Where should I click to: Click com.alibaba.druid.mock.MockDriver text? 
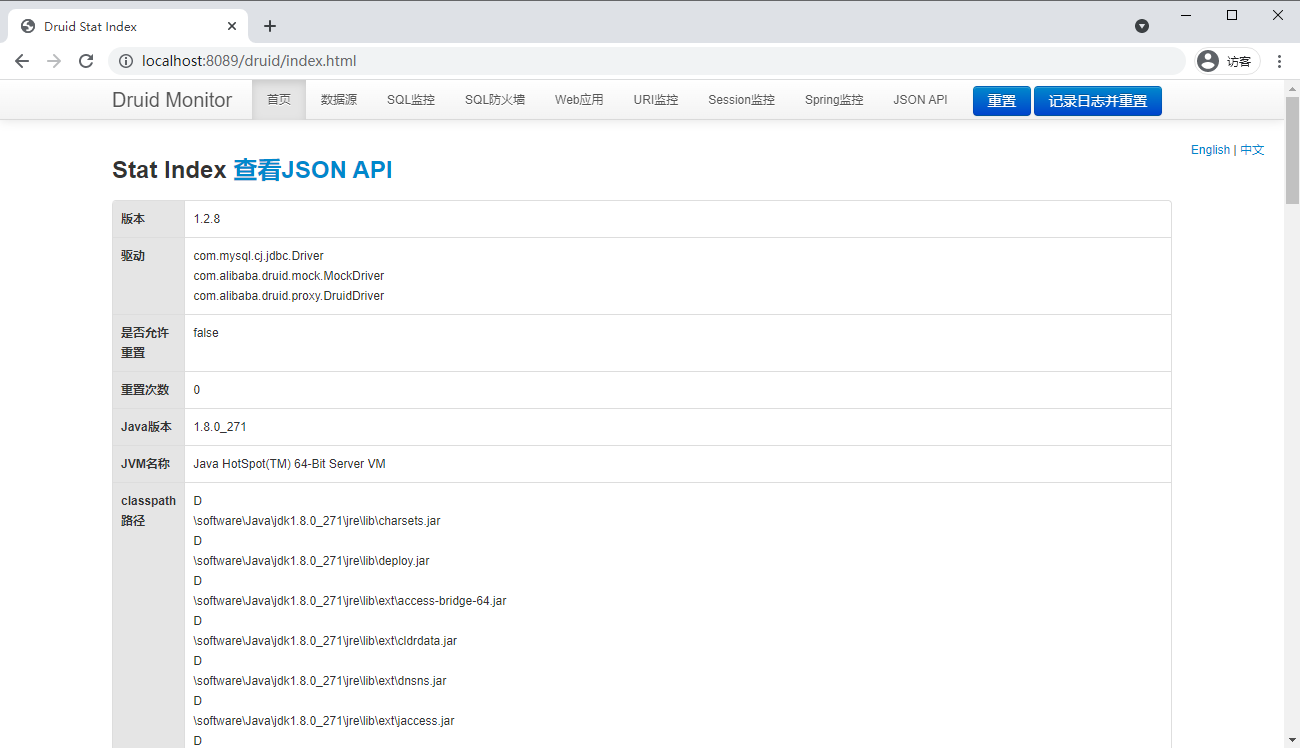[x=289, y=276]
